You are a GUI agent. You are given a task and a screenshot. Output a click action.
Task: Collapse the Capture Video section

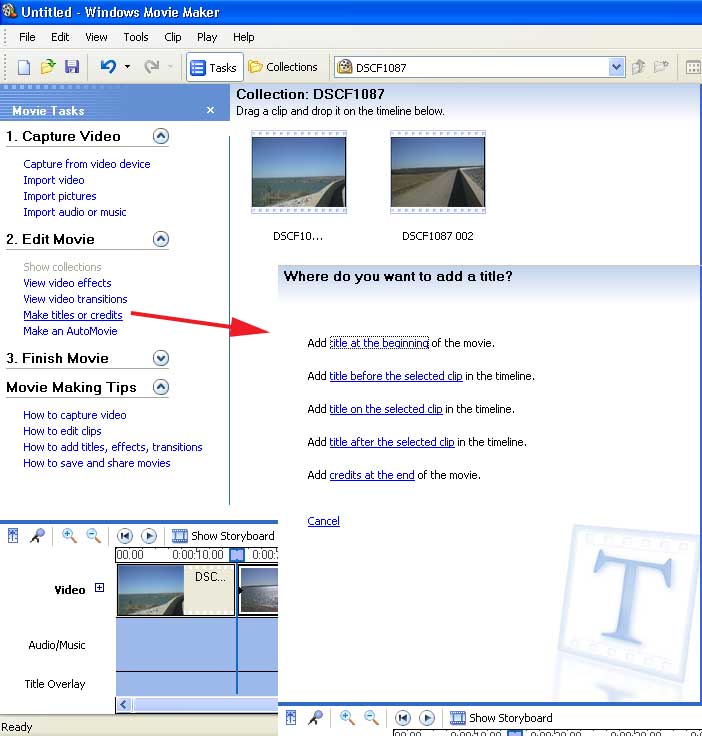(x=160, y=136)
